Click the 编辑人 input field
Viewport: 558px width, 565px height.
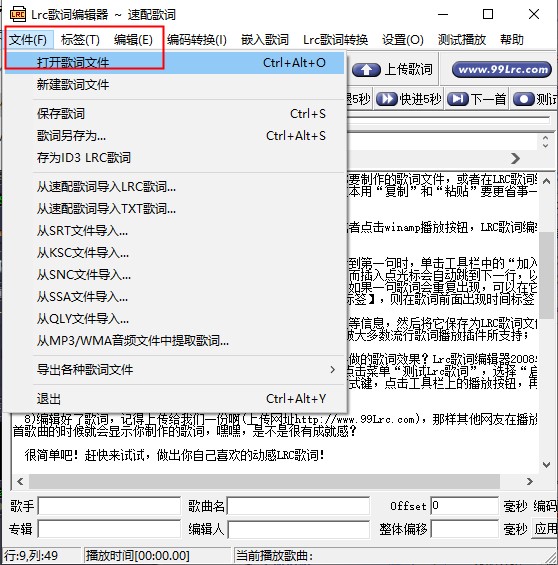pyautogui.click(x=298, y=529)
